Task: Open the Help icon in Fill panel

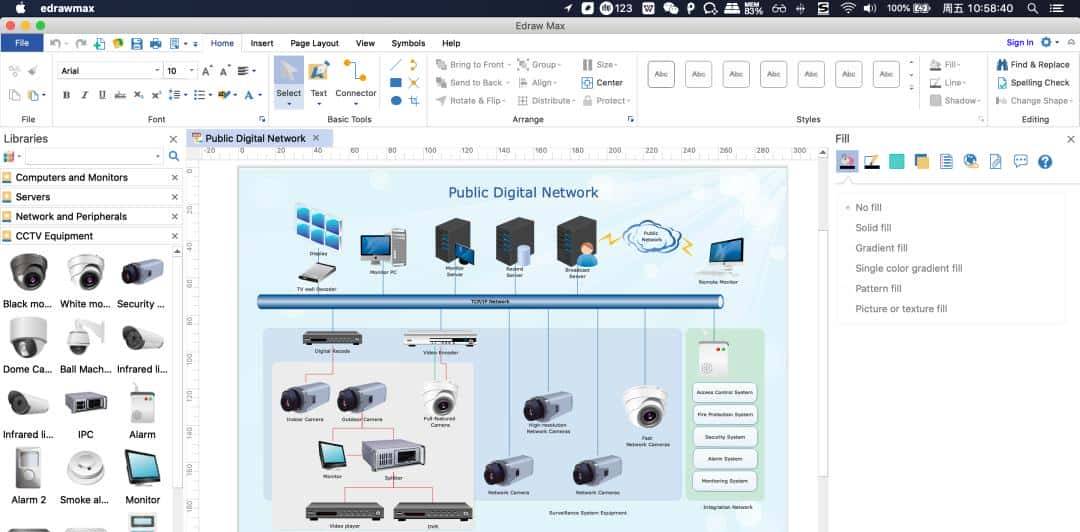Action: coord(1045,162)
